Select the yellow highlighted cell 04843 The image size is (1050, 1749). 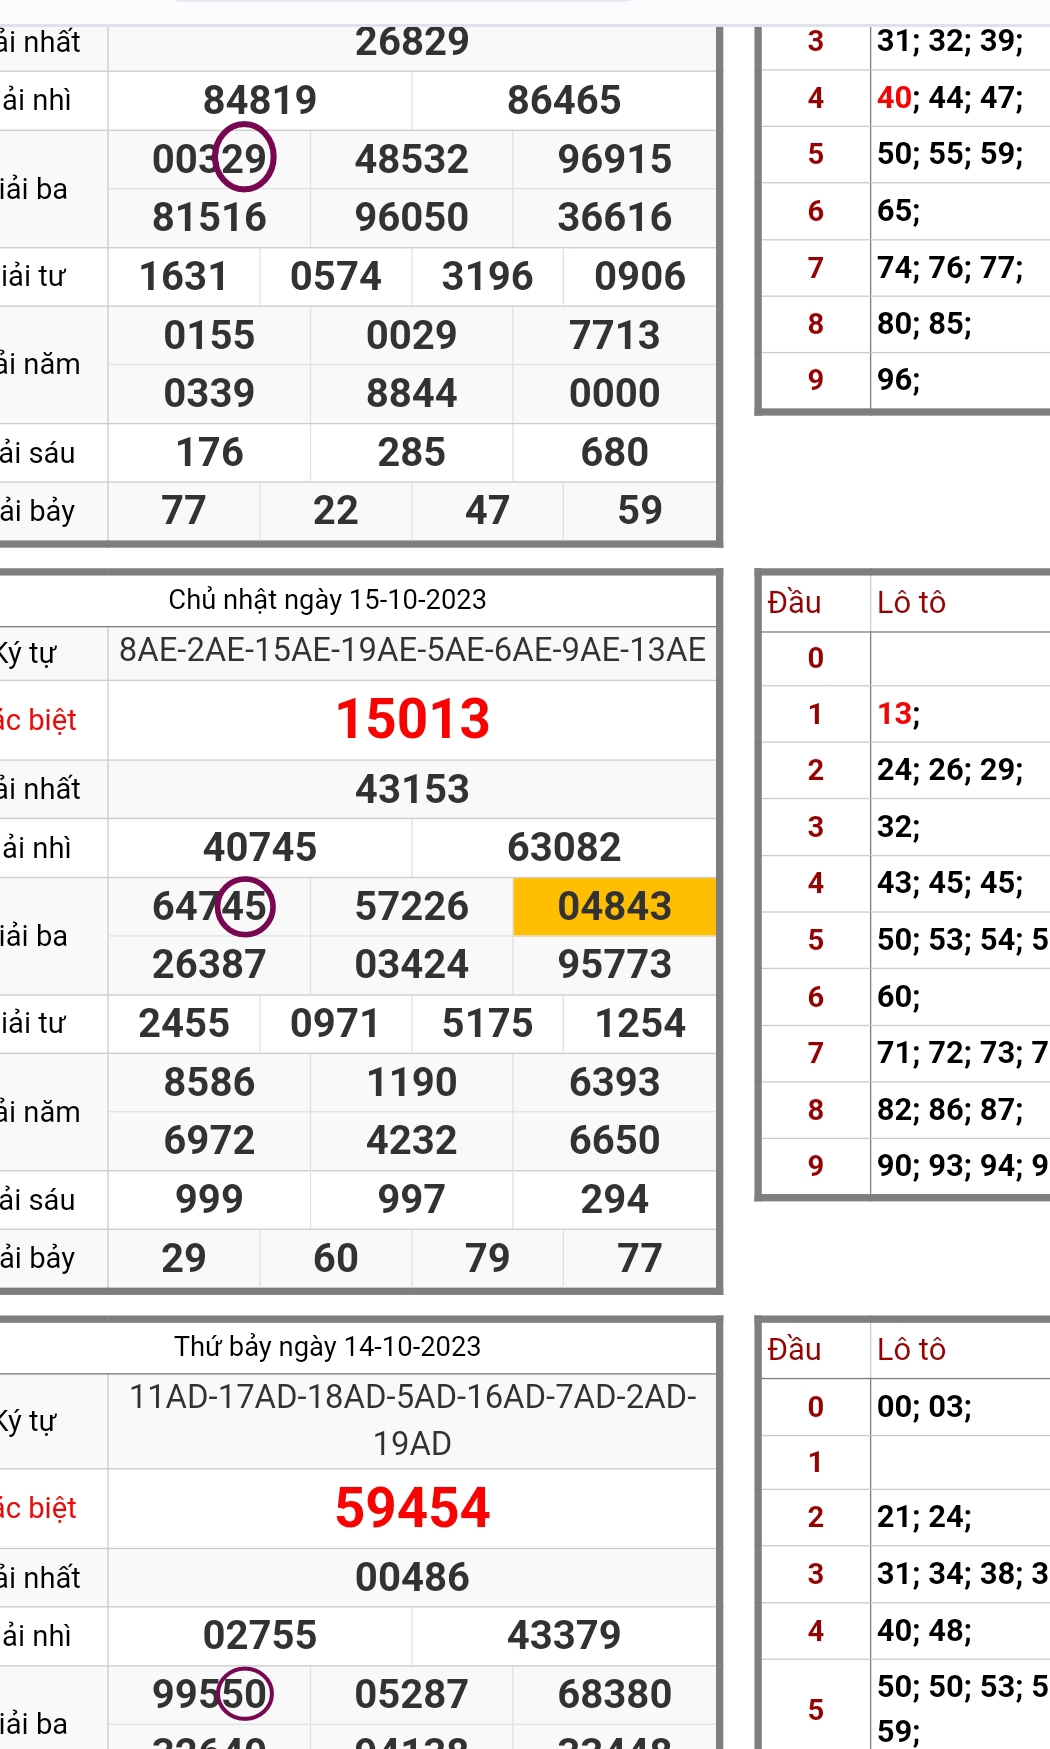[x=614, y=906]
